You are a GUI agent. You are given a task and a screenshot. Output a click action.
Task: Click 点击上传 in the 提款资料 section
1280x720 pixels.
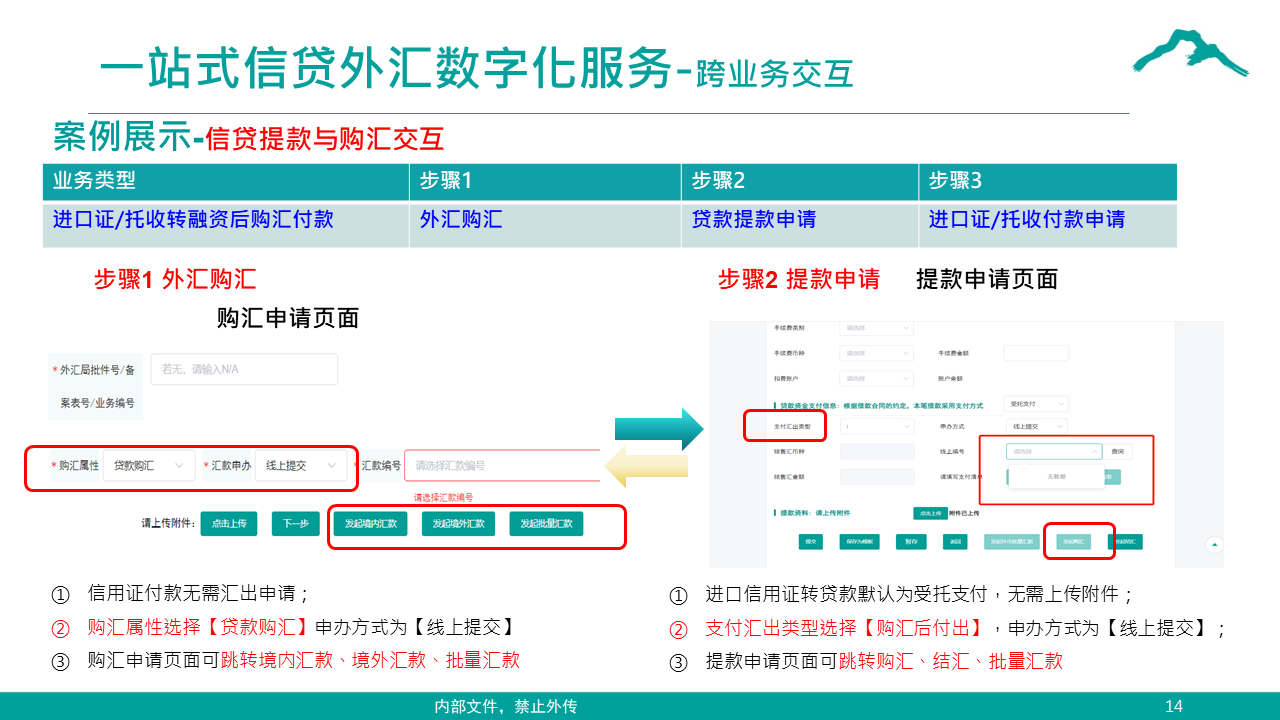click(x=931, y=513)
